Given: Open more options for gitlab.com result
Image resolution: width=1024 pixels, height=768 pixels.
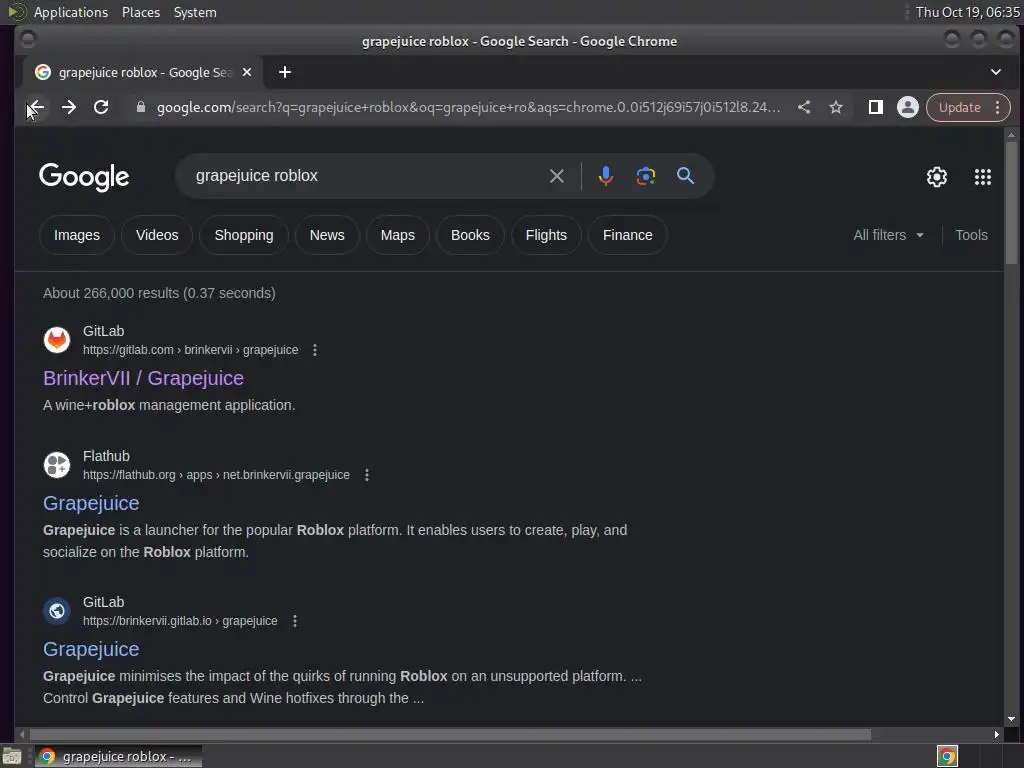Looking at the screenshot, I should (315, 350).
